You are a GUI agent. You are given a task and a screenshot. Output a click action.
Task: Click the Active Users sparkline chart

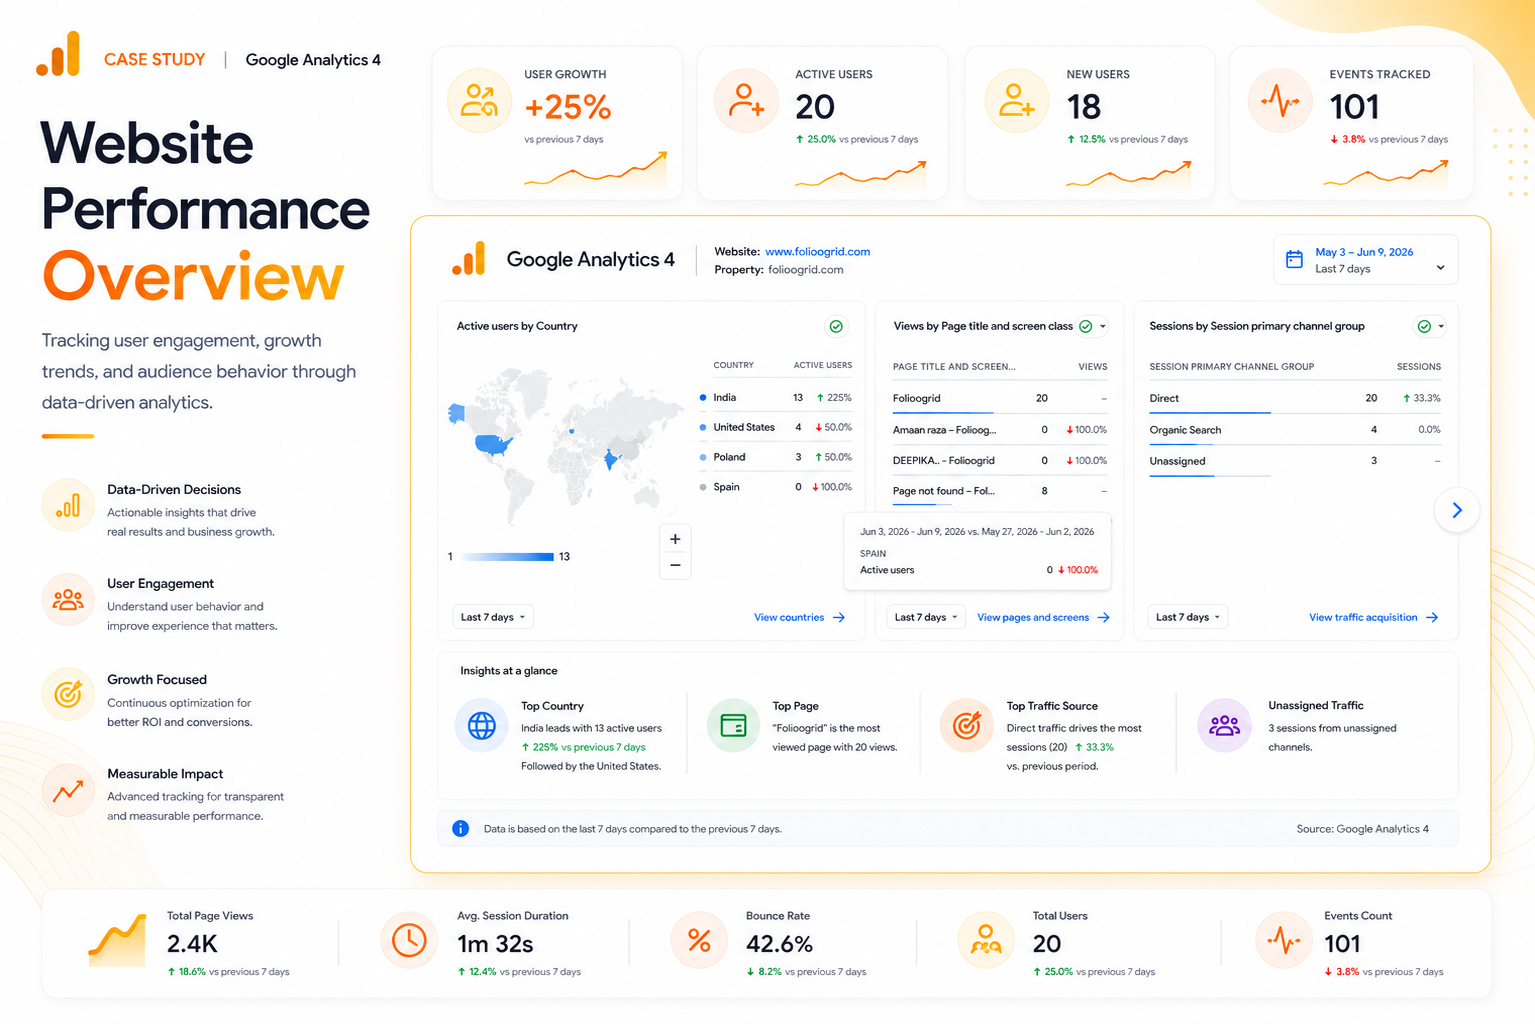point(861,174)
